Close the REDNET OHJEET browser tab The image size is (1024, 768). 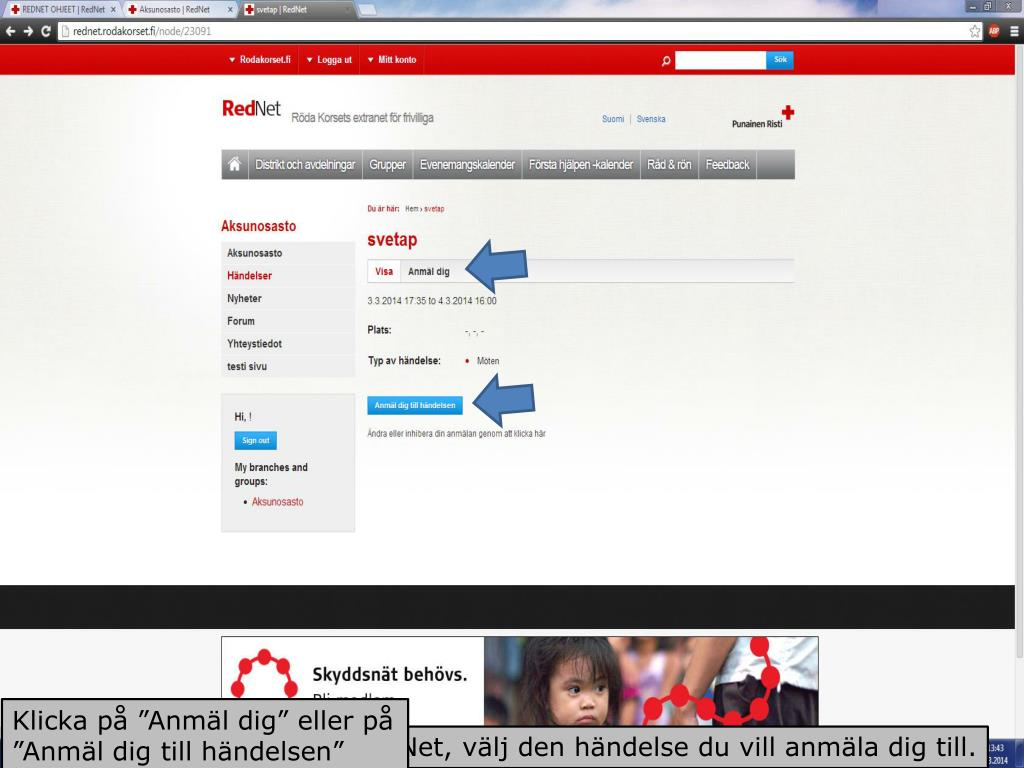[113, 10]
